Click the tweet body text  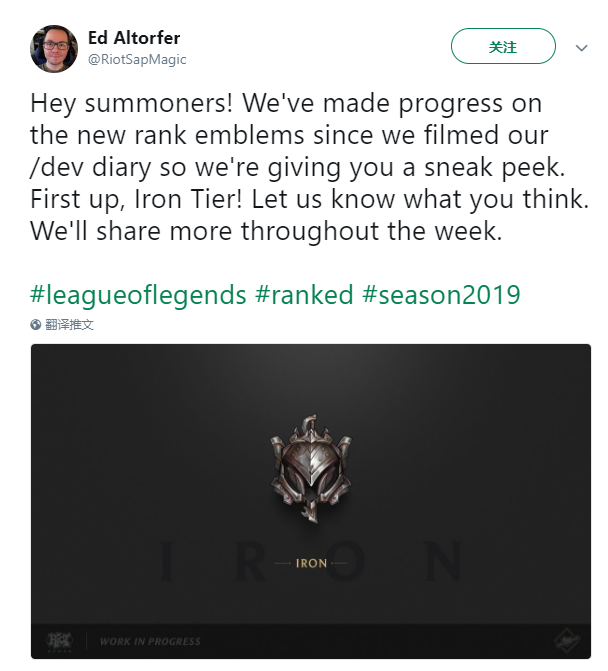(x=309, y=167)
